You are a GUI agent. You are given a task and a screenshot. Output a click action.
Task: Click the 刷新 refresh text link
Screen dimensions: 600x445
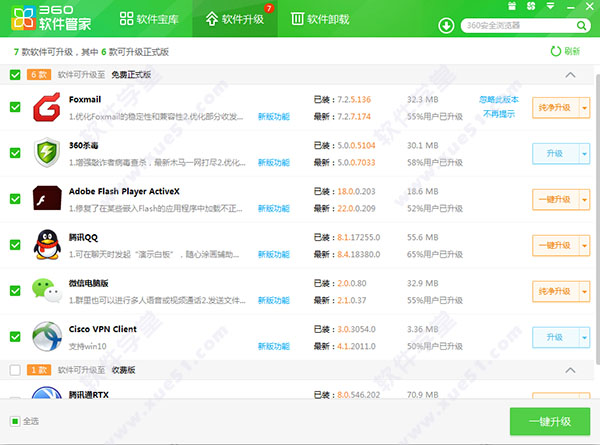[572, 51]
